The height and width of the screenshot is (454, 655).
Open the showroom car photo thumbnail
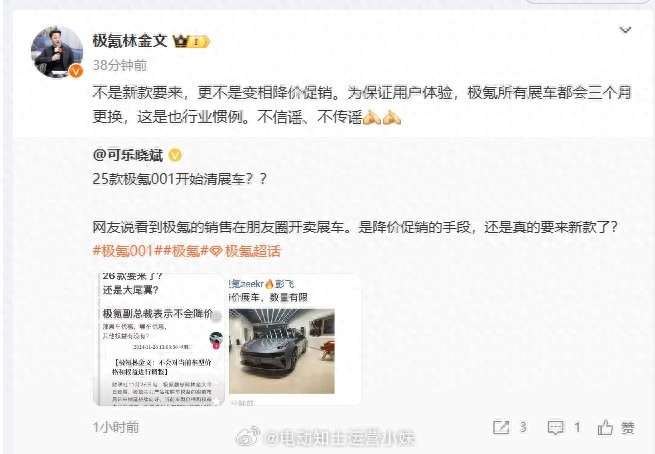point(294,339)
